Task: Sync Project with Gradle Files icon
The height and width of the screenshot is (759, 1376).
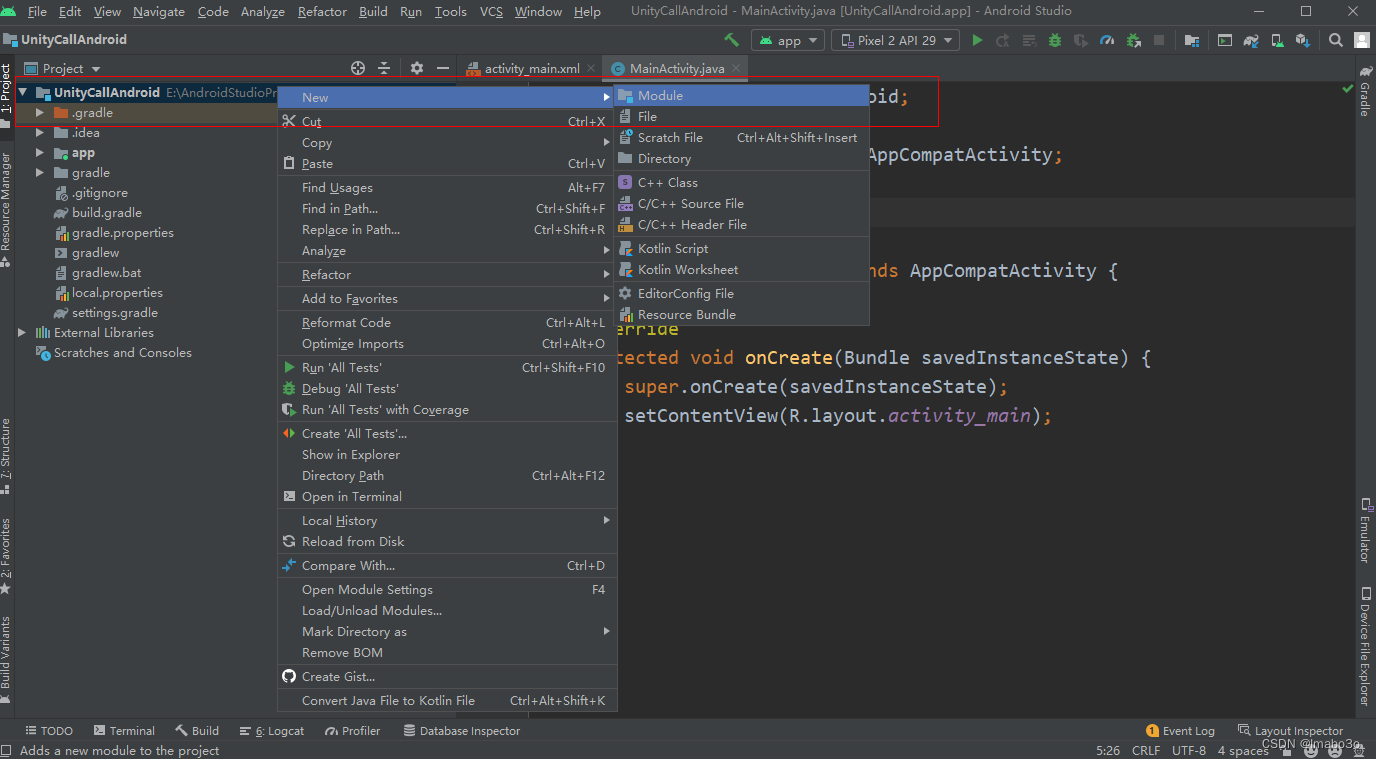Action: click(x=1251, y=40)
